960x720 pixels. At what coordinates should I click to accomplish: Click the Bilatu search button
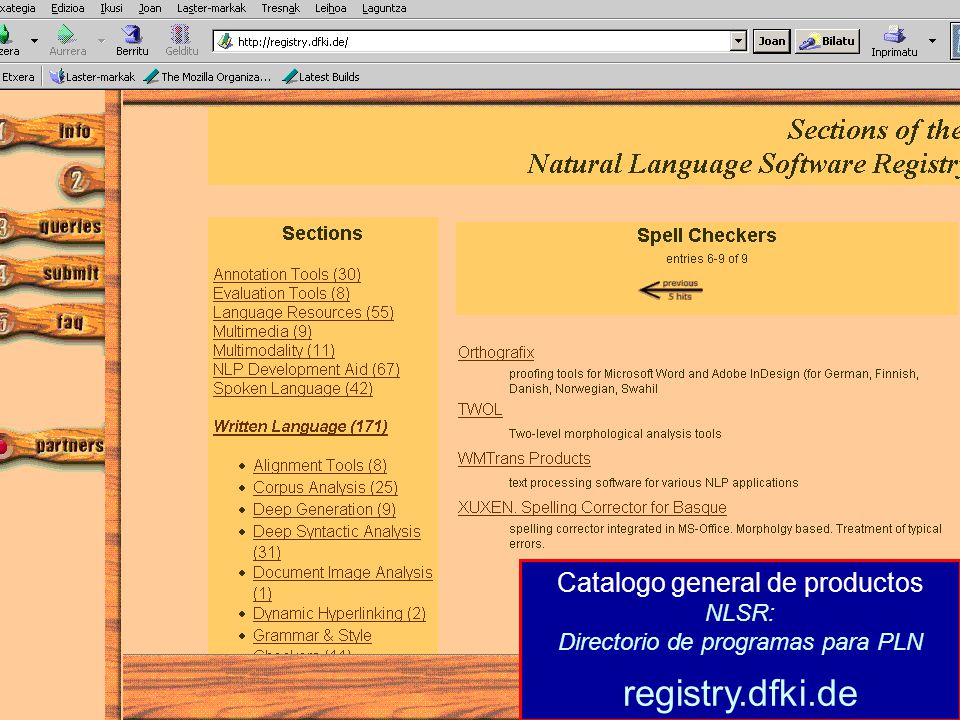(x=827, y=42)
